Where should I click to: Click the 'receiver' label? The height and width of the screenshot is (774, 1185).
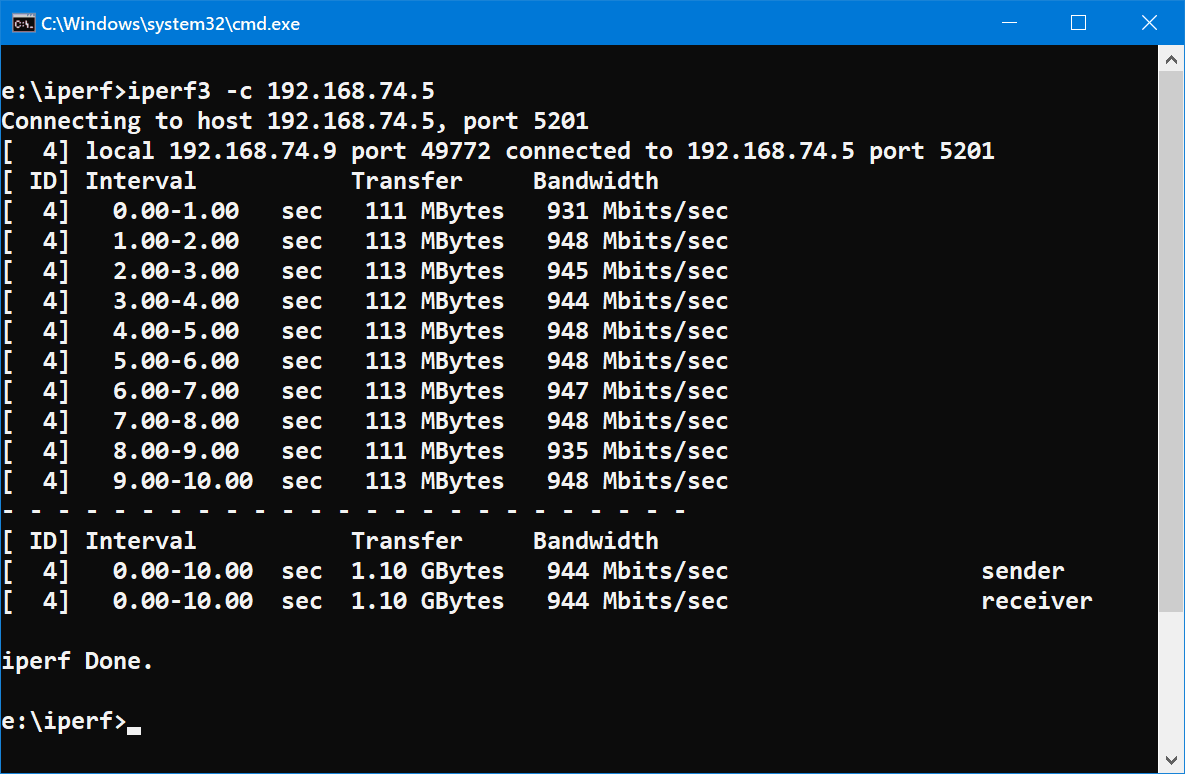point(1037,601)
